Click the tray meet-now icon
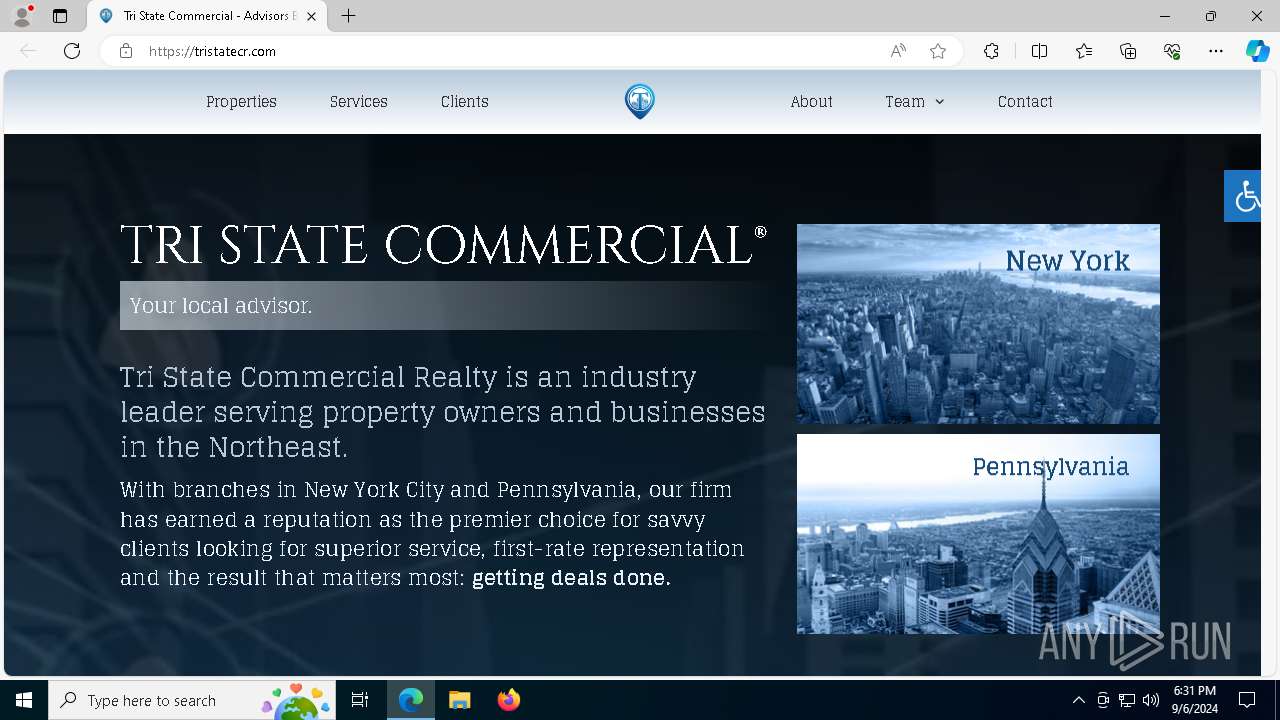The height and width of the screenshot is (720, 1280). [1103, 700]
